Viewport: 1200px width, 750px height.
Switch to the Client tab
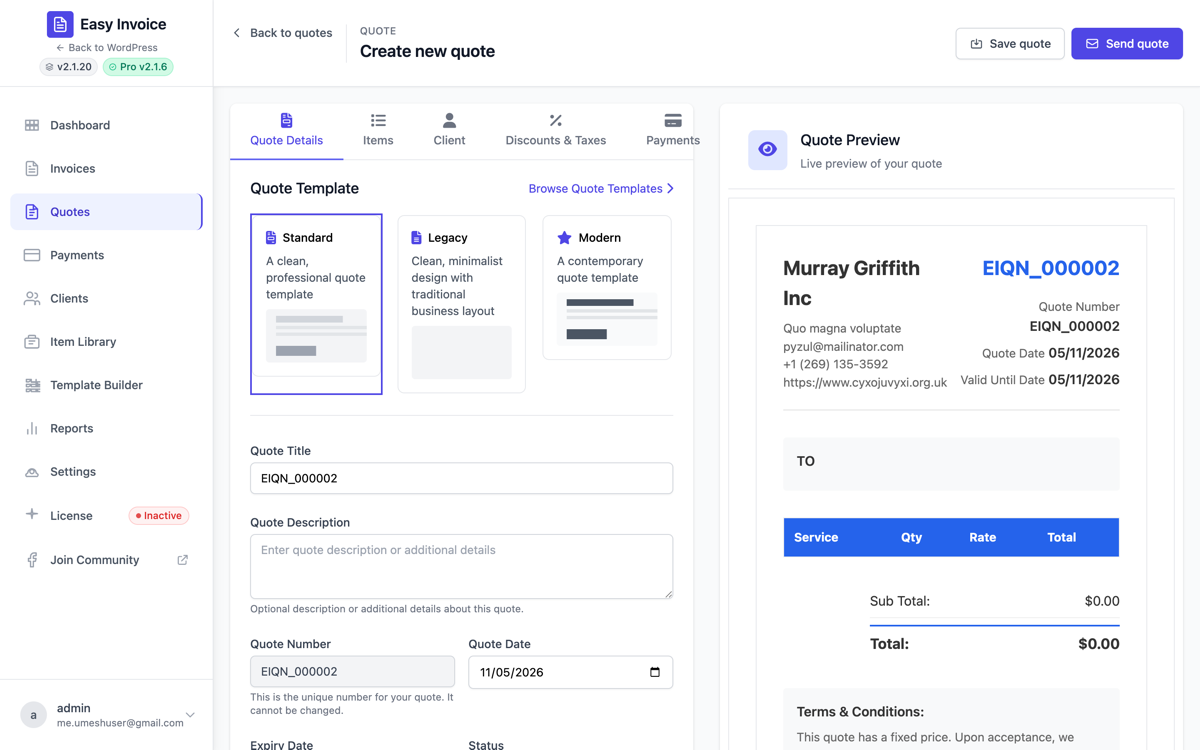[x=449, y=130]
